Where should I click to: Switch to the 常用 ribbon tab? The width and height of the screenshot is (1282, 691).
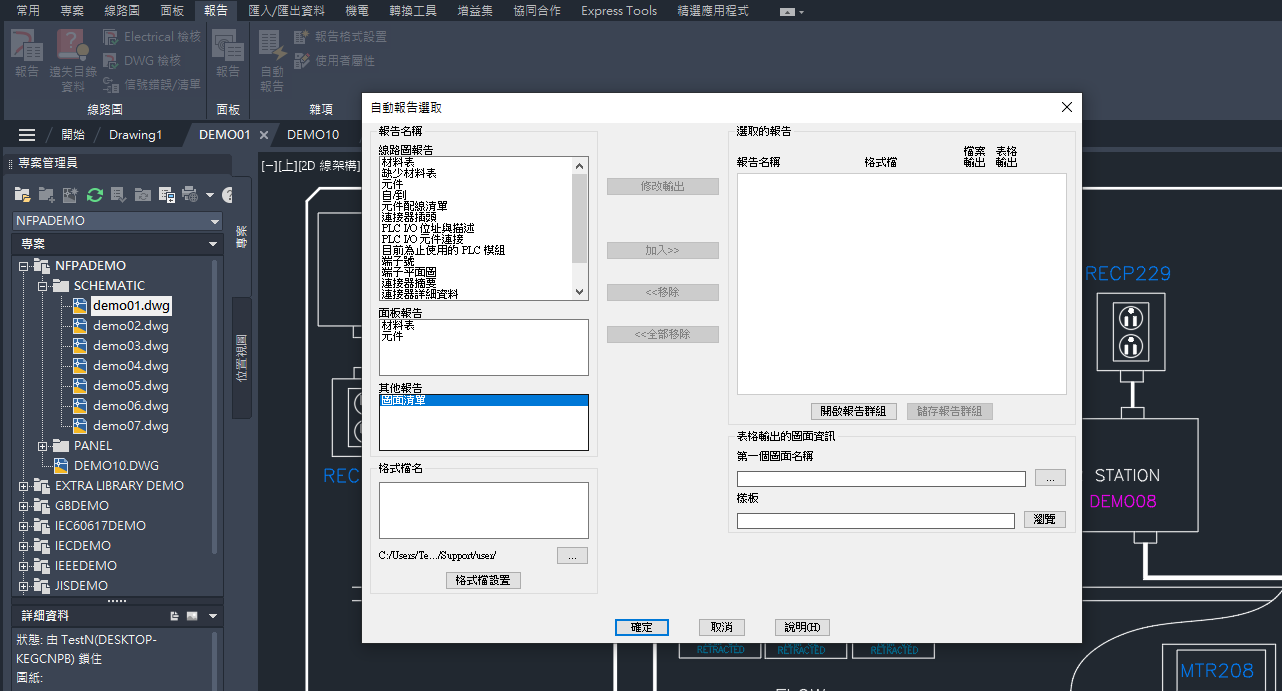(28, 11)
